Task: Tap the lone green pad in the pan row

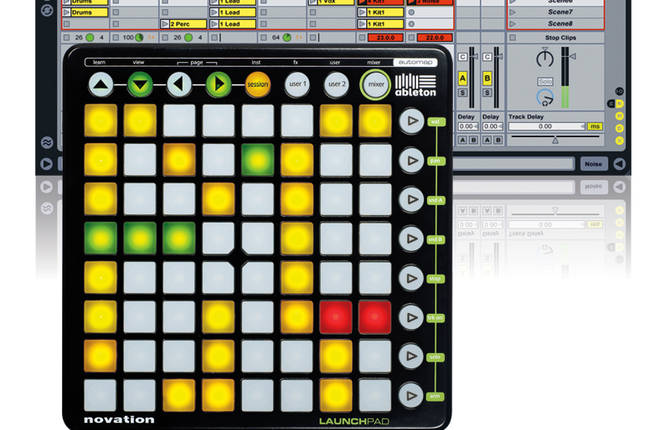Action: (258, 160)
